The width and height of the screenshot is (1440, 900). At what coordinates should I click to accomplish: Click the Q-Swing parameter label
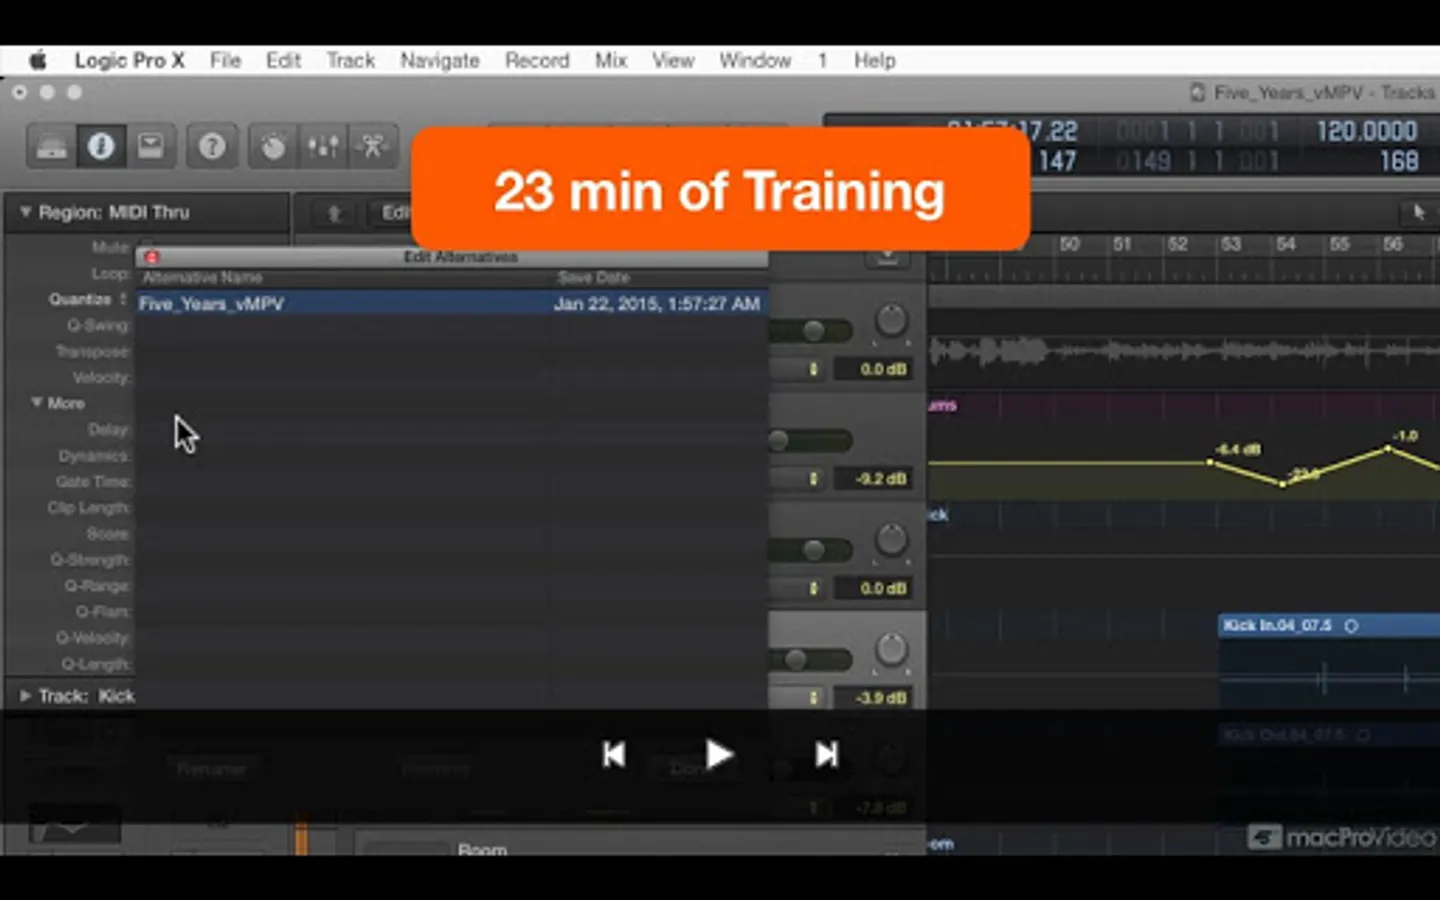(98, 325)
